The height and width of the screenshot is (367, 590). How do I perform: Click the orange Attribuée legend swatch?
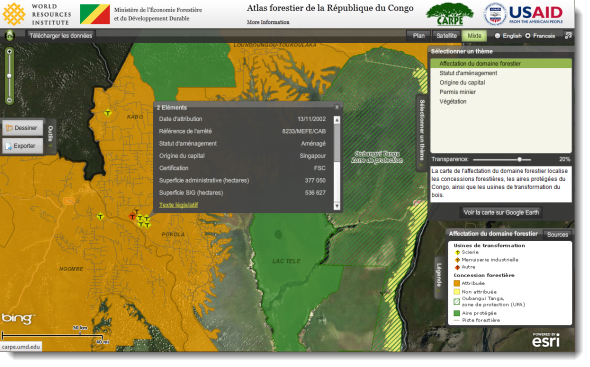[457, 283]
